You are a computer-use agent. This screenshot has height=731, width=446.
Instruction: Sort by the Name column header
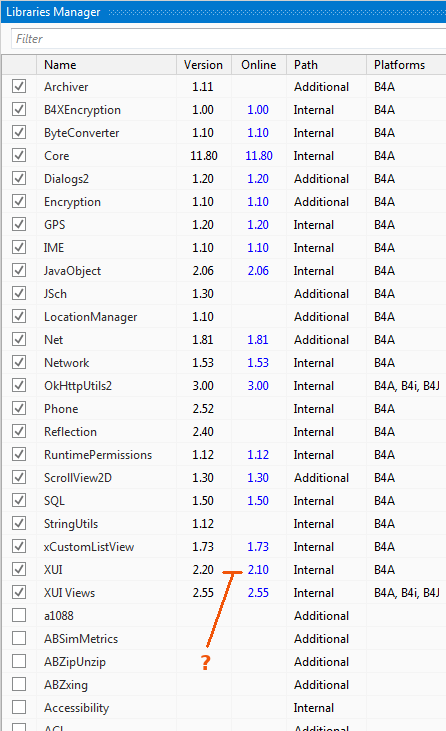(106, 65)
